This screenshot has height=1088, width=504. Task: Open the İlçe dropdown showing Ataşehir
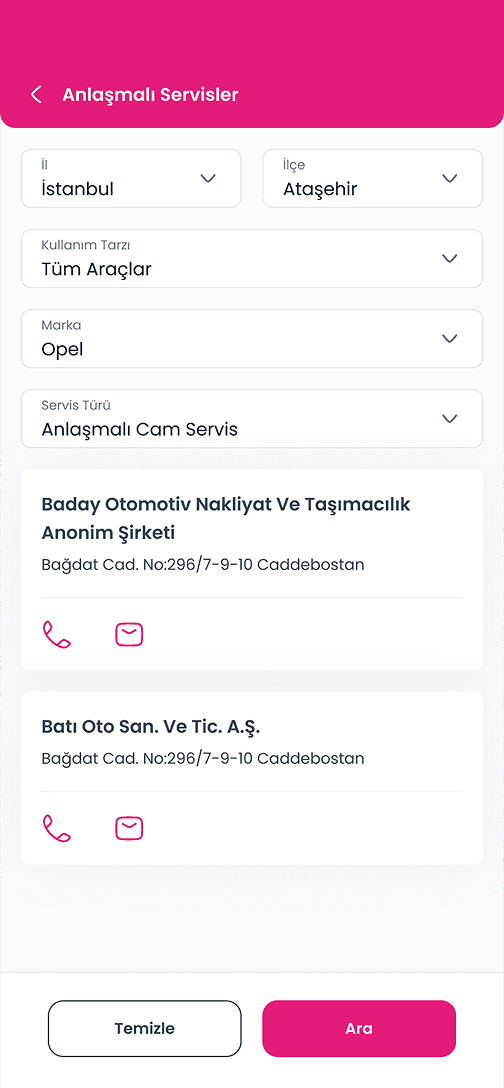pos(373,178)
